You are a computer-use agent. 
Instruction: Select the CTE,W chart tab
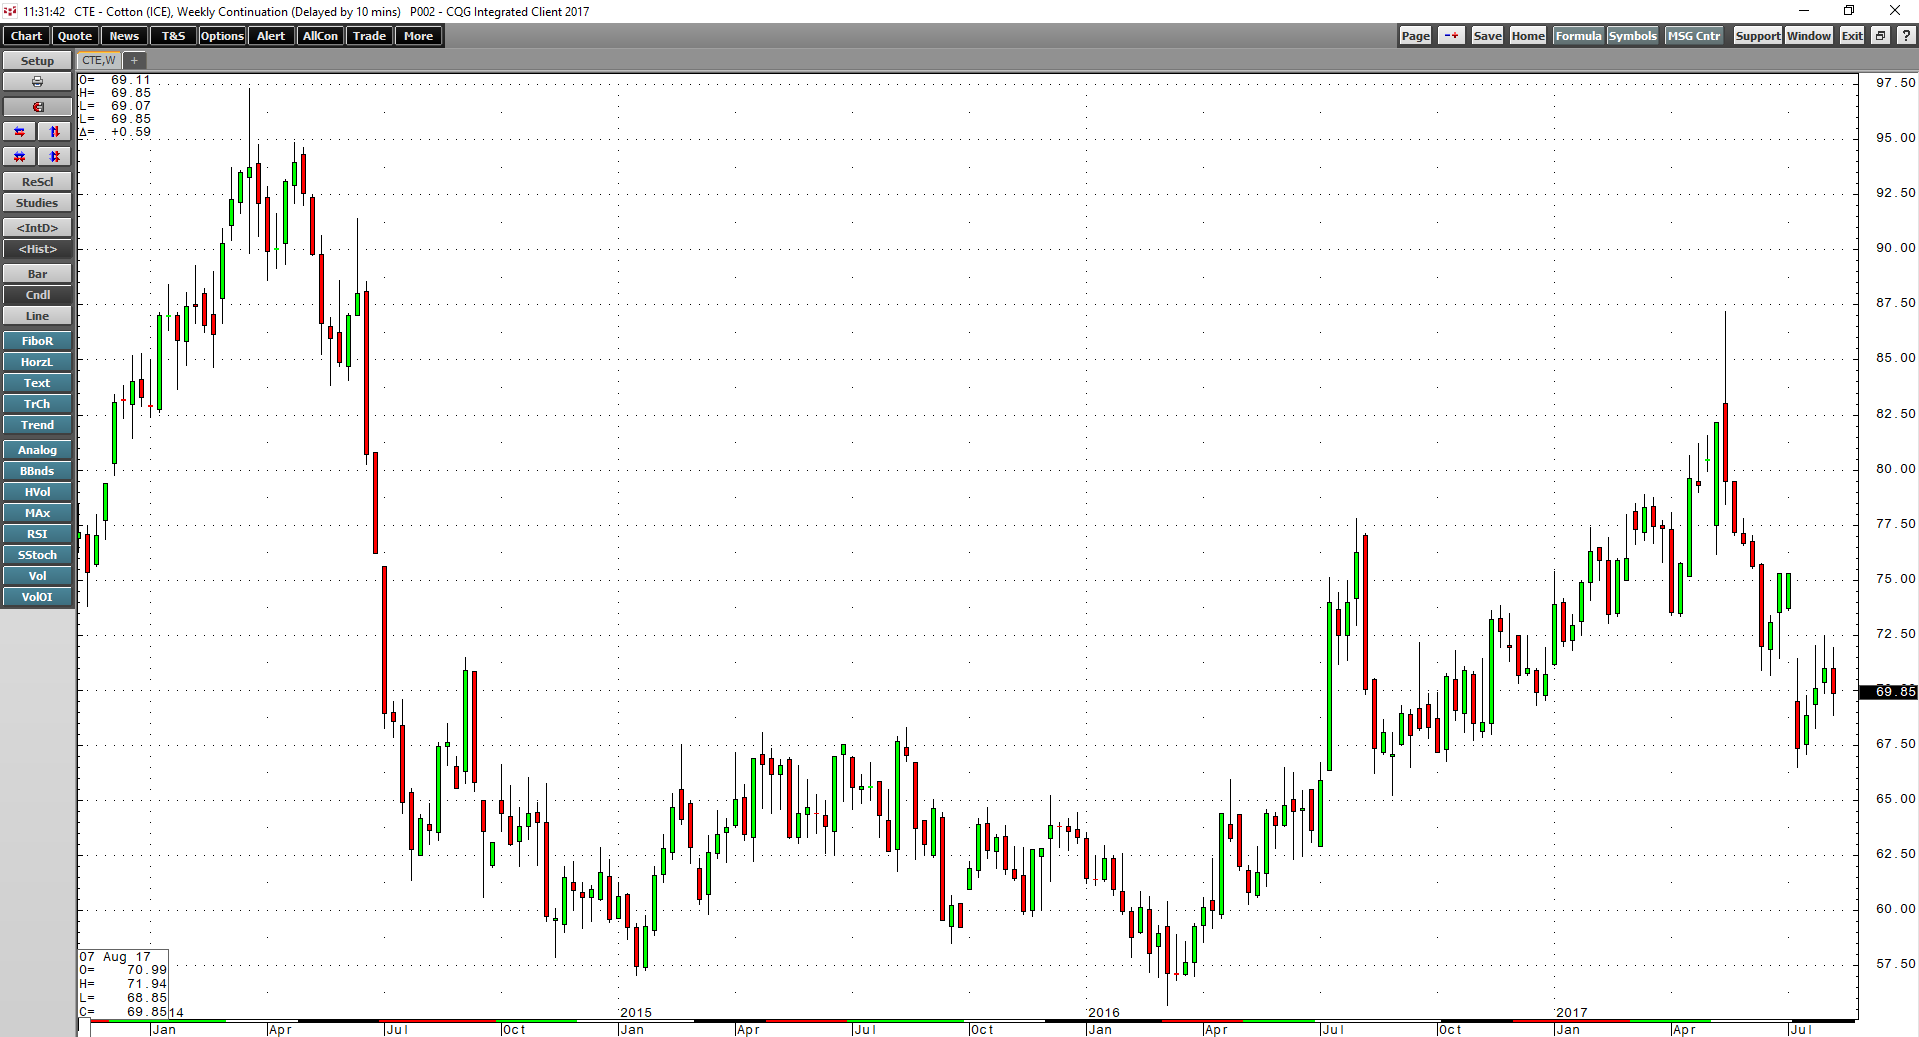[x=97, y=60]
